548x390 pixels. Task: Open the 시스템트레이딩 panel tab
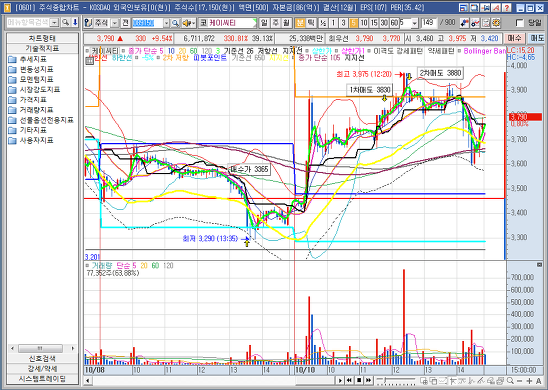pos(42,379)
